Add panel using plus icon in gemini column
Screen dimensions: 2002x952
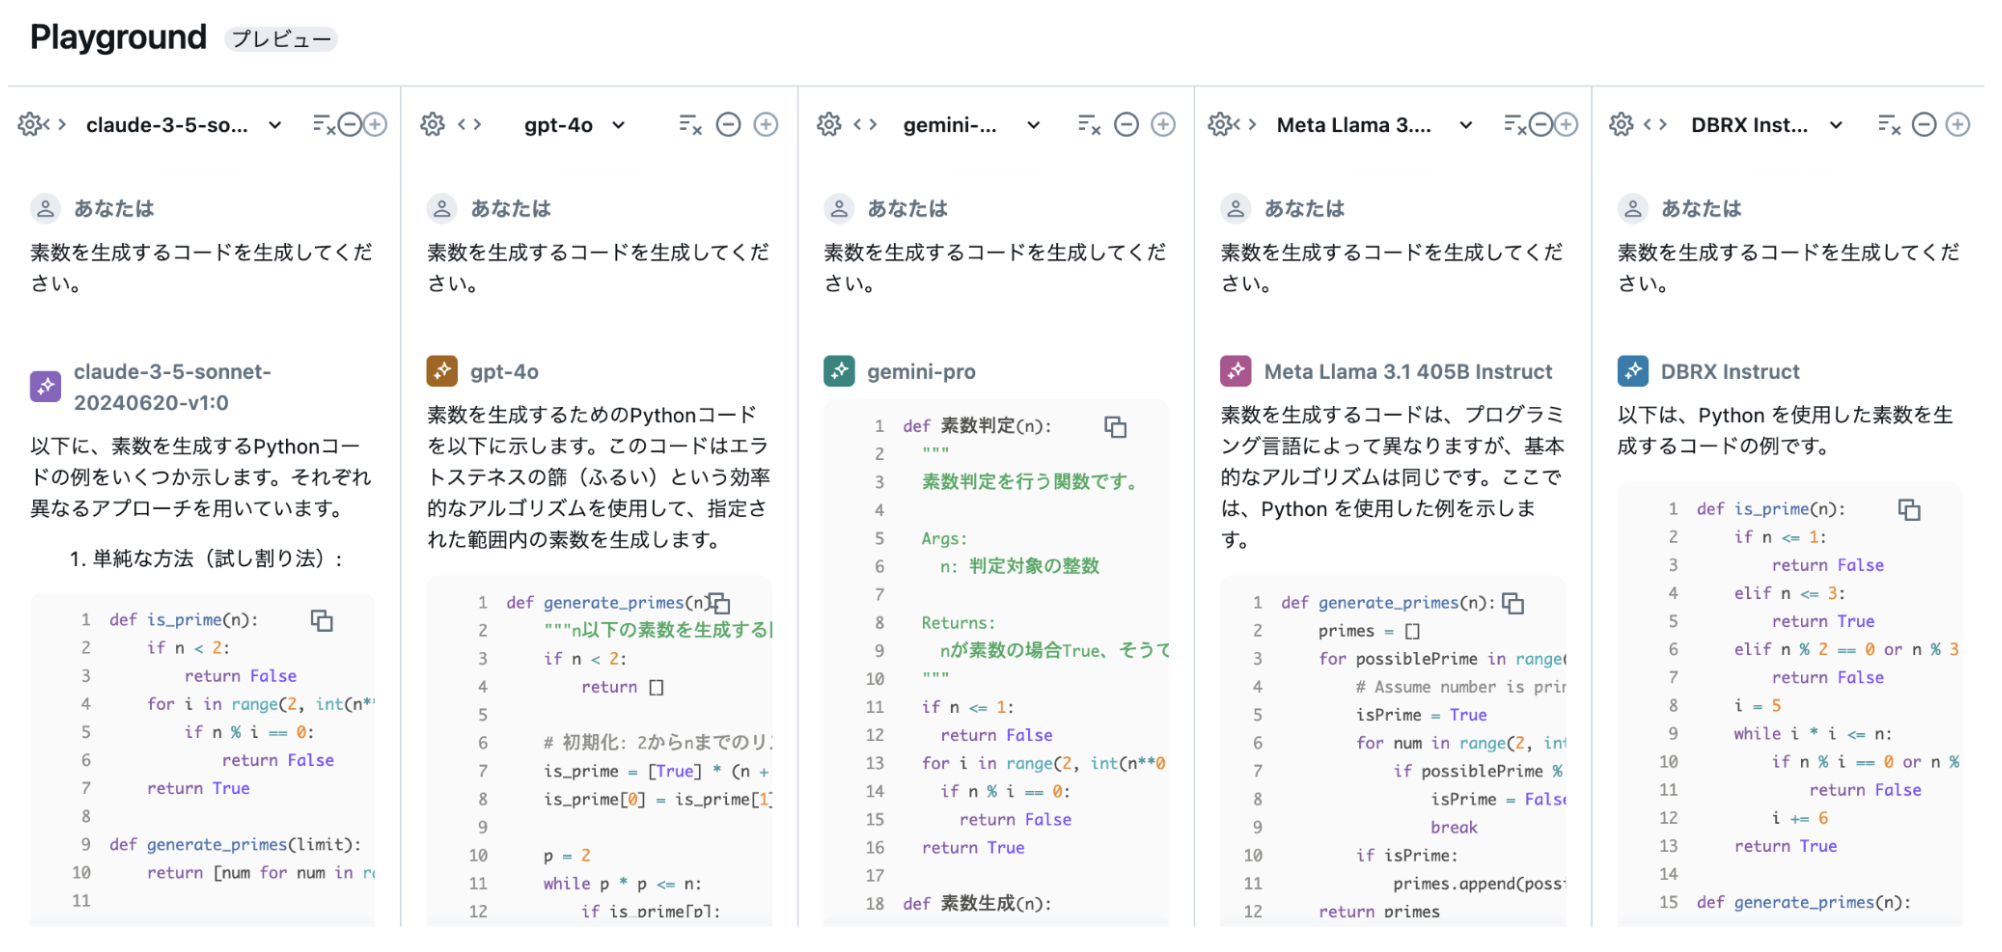tap(1163, 124)
